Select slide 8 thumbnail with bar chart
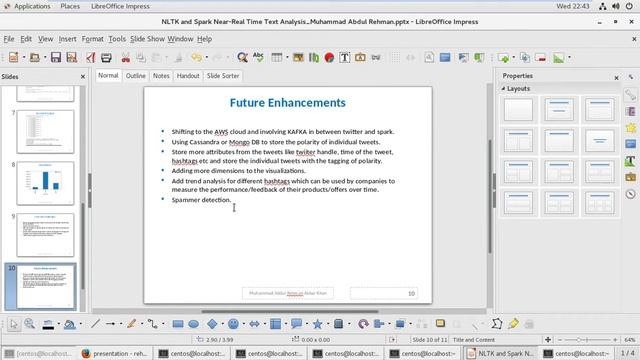The height and width of the screenshot is (360, 640). [x=45, y=183]
